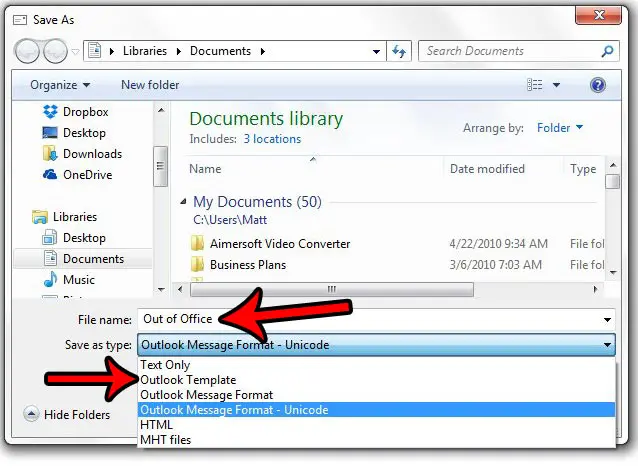Screen dimensions: 638x471
Task: Expand the Organize dropdown menu
Action: click(x=60, y=85)
